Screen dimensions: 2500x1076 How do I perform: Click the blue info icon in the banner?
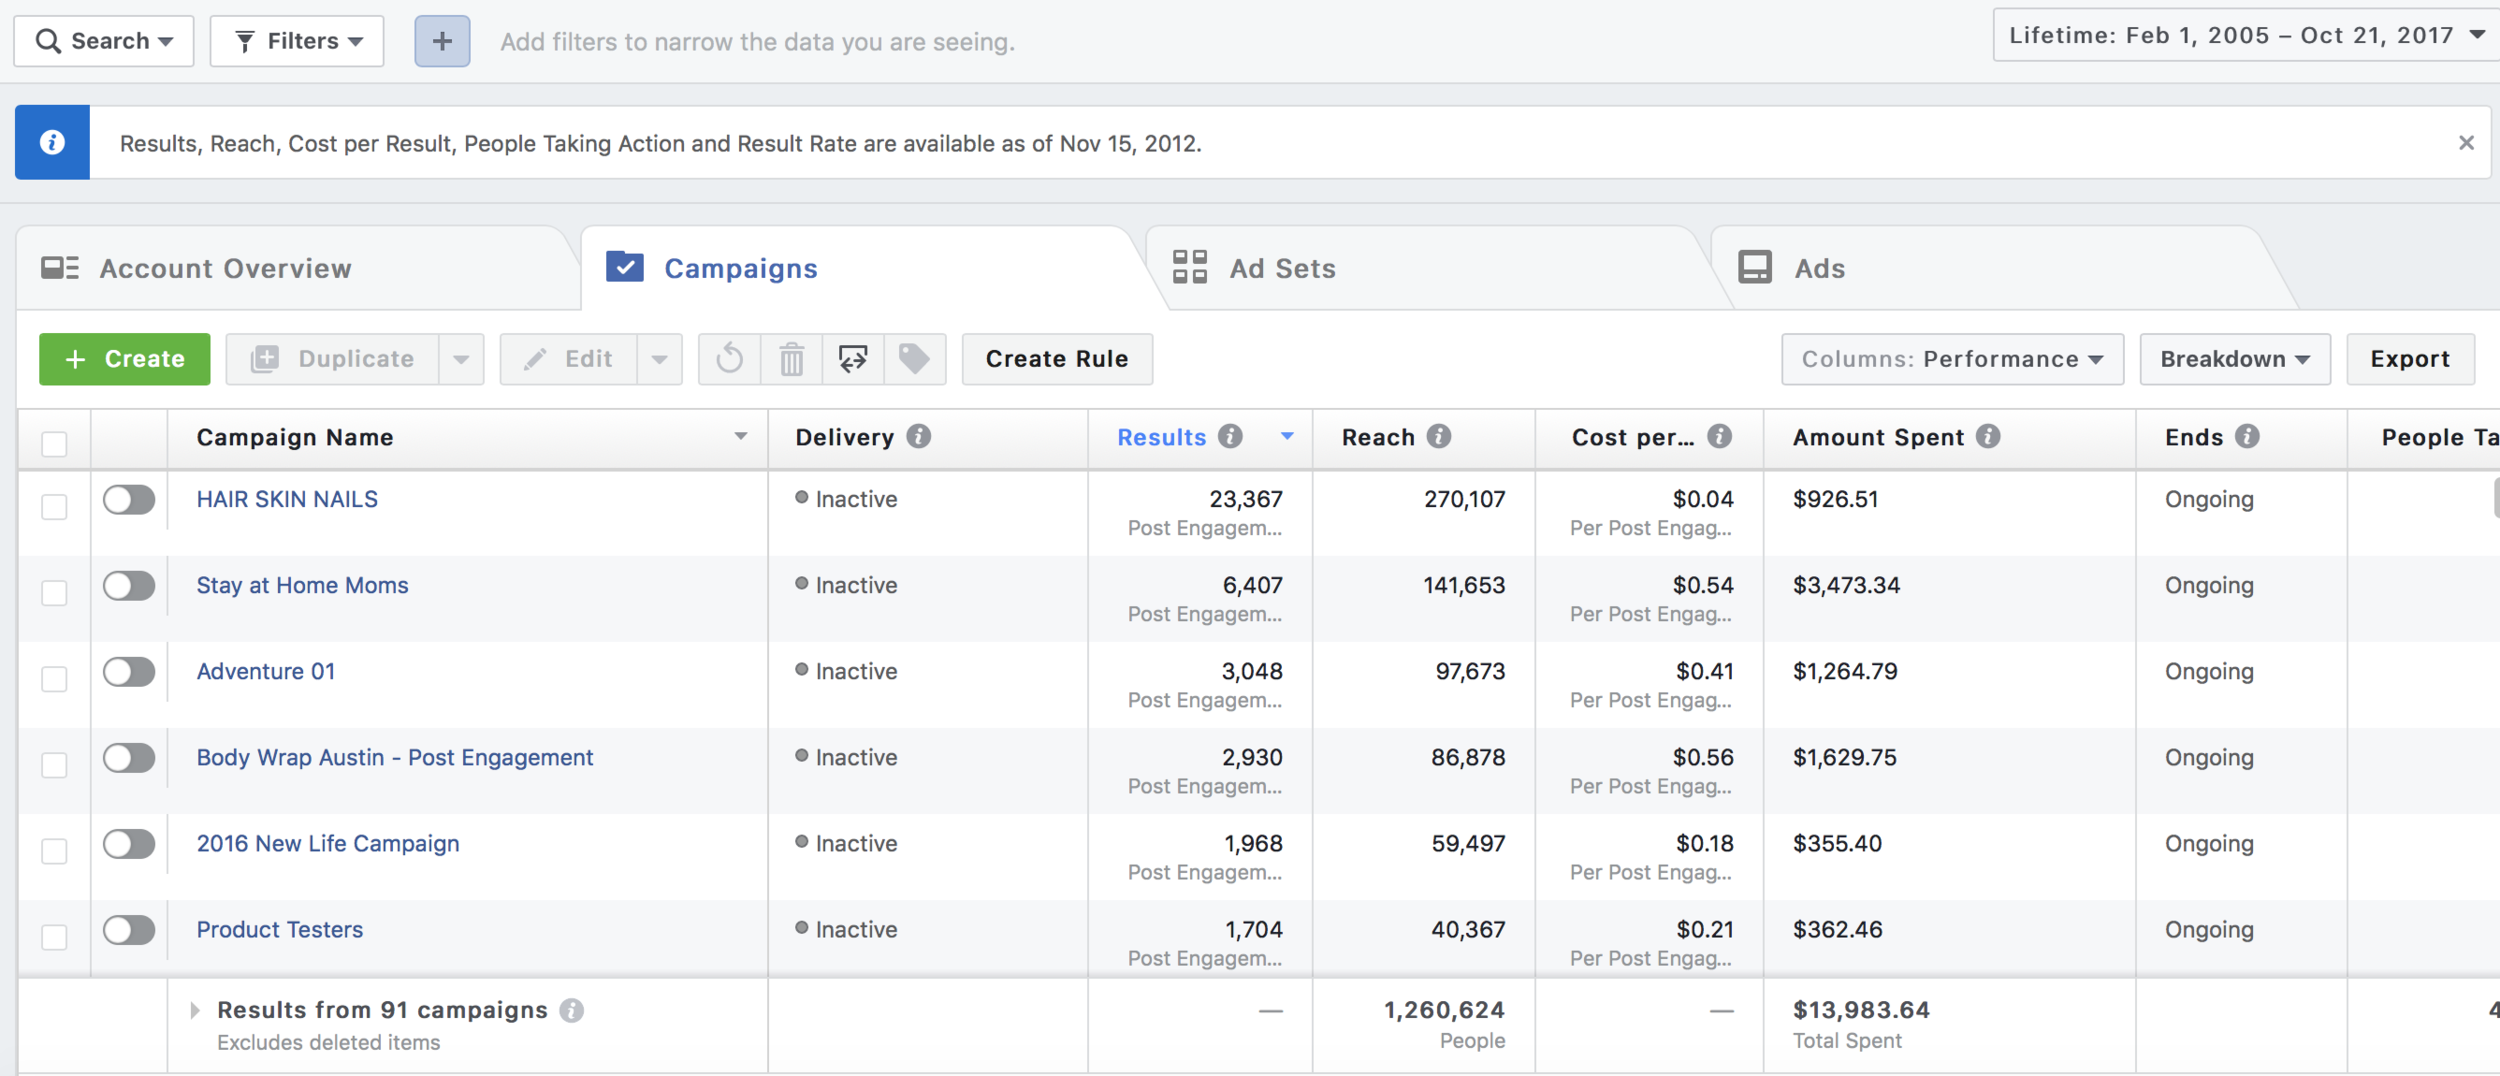click(52, 143)
